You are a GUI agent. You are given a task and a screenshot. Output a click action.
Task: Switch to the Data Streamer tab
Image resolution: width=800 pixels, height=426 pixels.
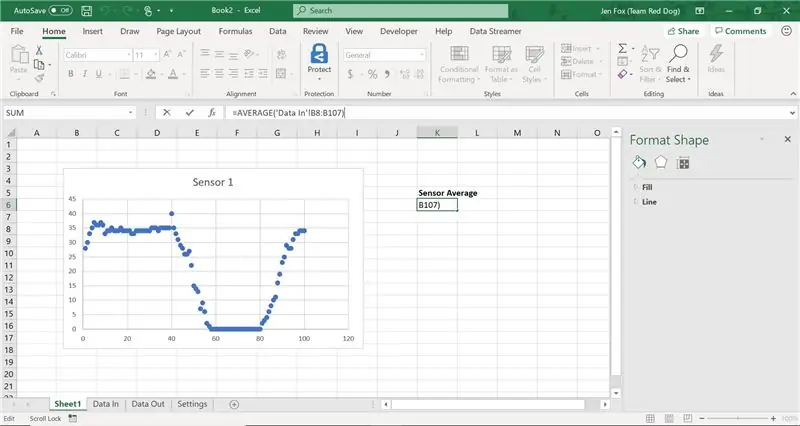click(495, 31)
